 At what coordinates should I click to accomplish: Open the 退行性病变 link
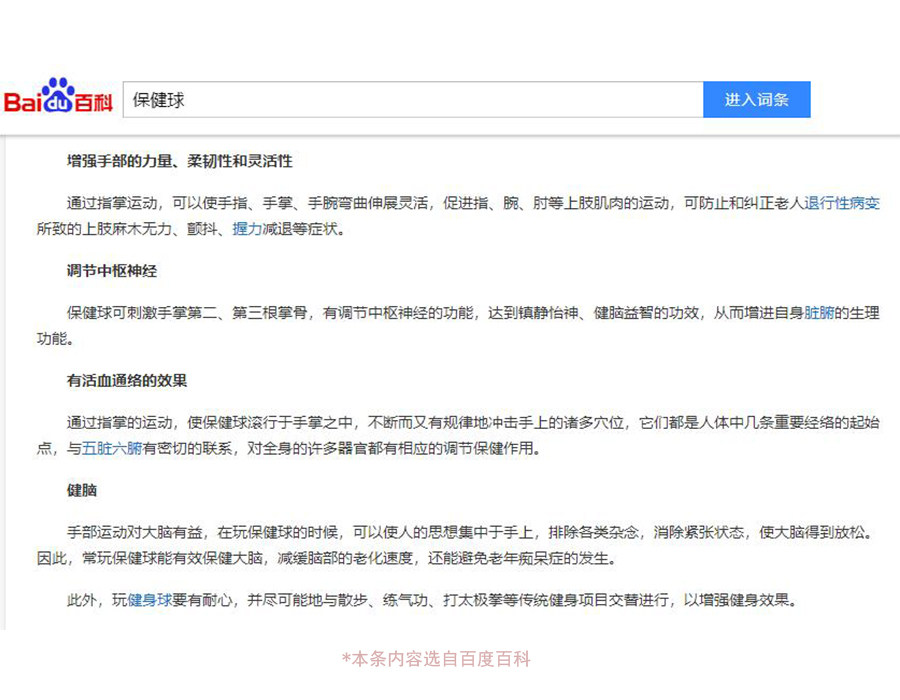click(x=841, y=203)
